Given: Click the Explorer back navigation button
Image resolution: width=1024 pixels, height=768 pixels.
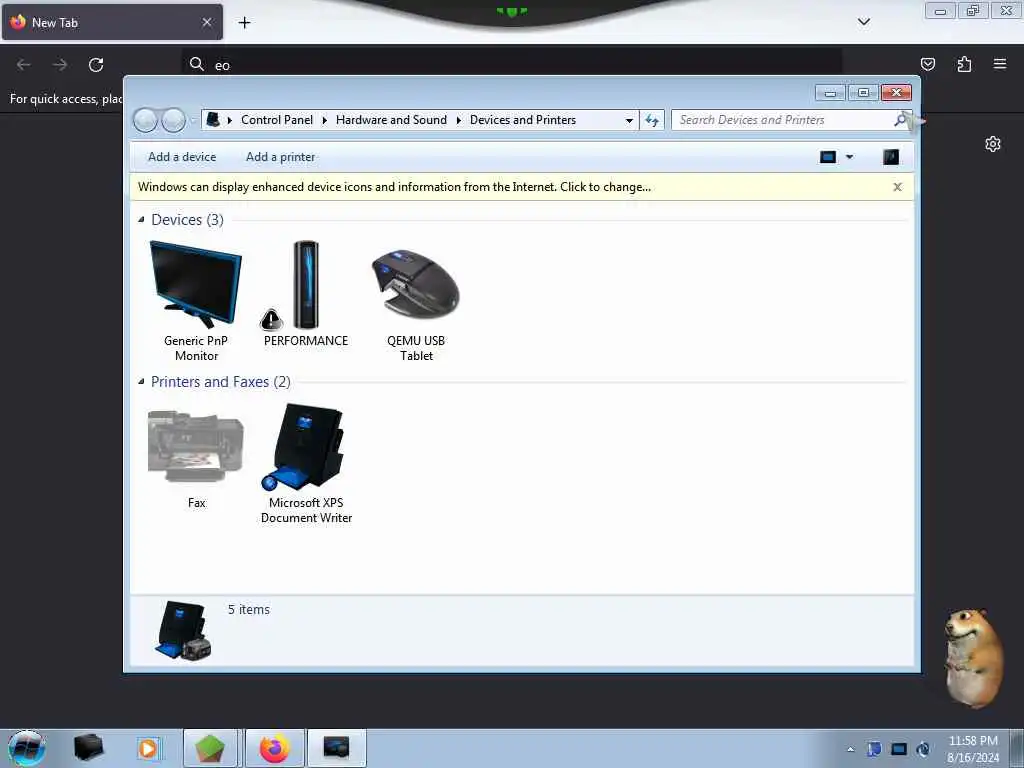Looking at the screenshot, I should [x=145, y=120].
